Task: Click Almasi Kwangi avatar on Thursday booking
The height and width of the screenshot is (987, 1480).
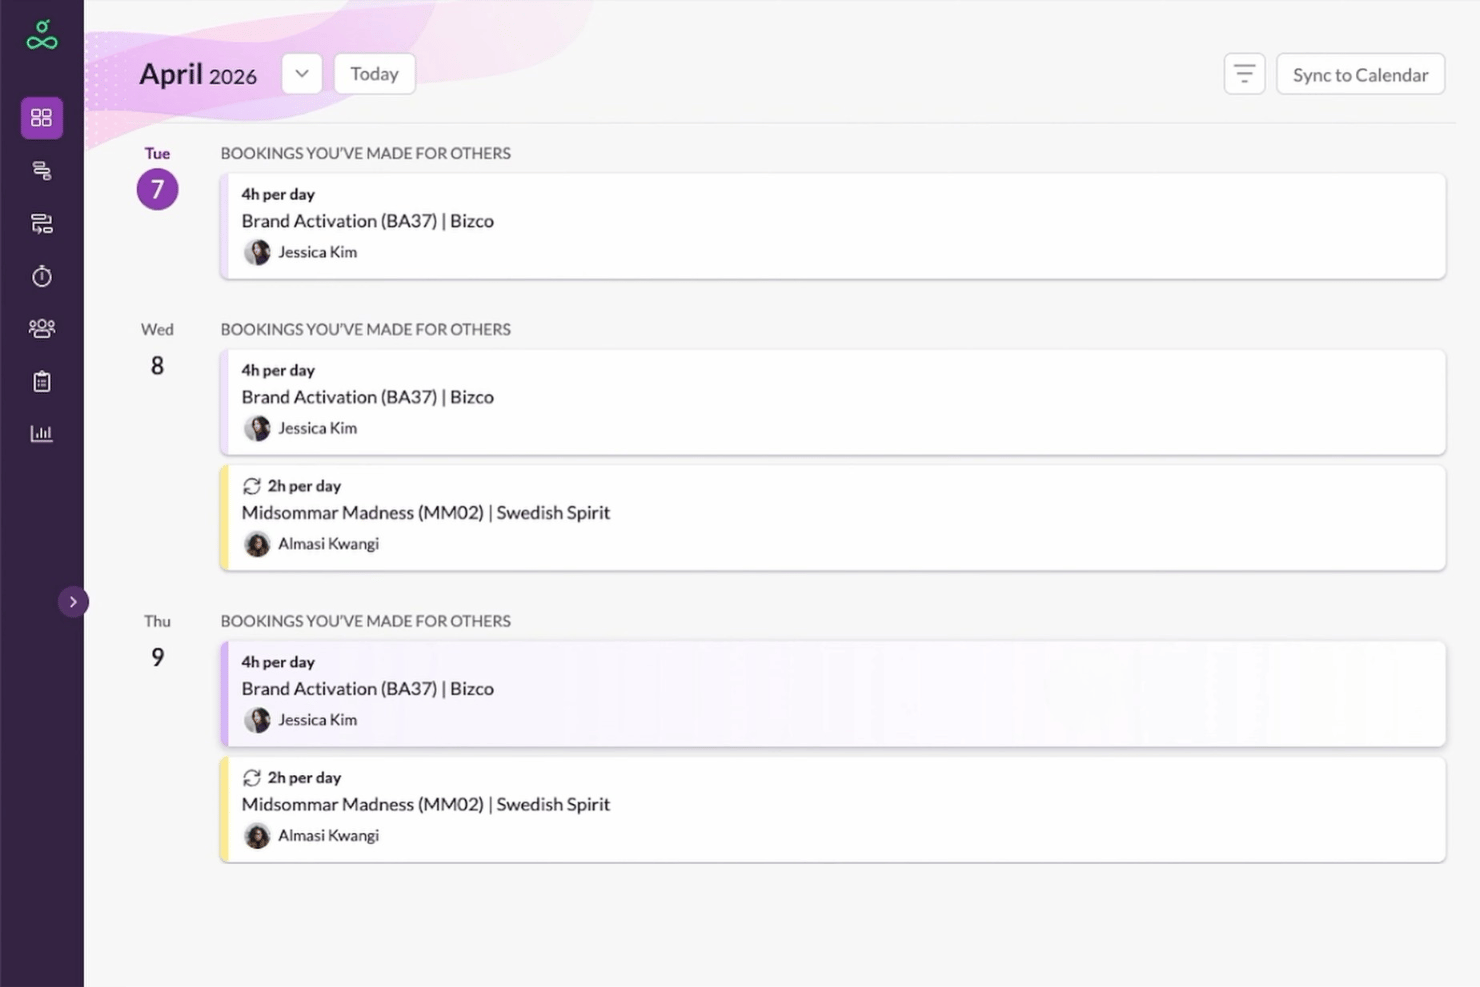Action: tap(258, 836)
